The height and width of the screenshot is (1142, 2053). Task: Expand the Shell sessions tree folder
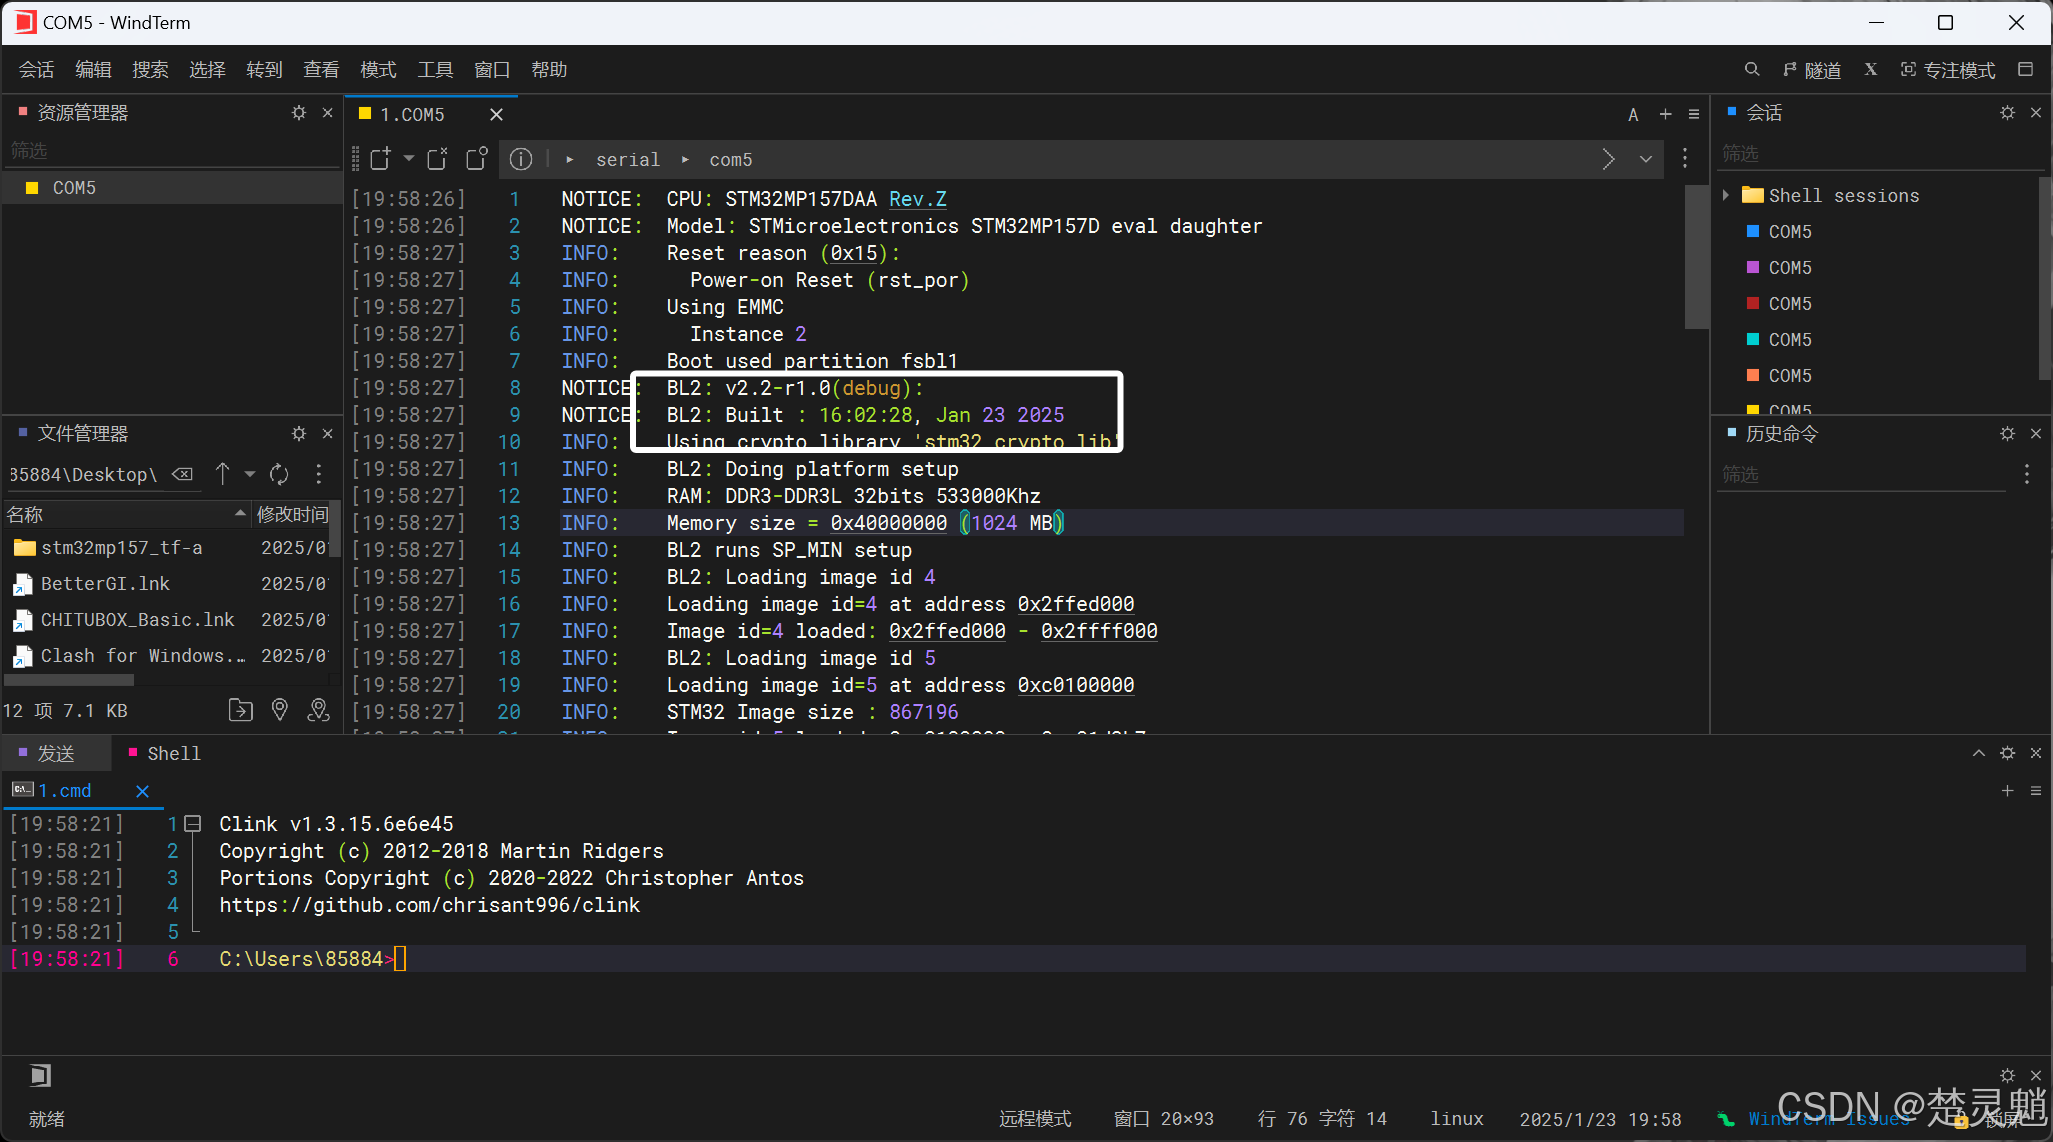coord(1726,195)
